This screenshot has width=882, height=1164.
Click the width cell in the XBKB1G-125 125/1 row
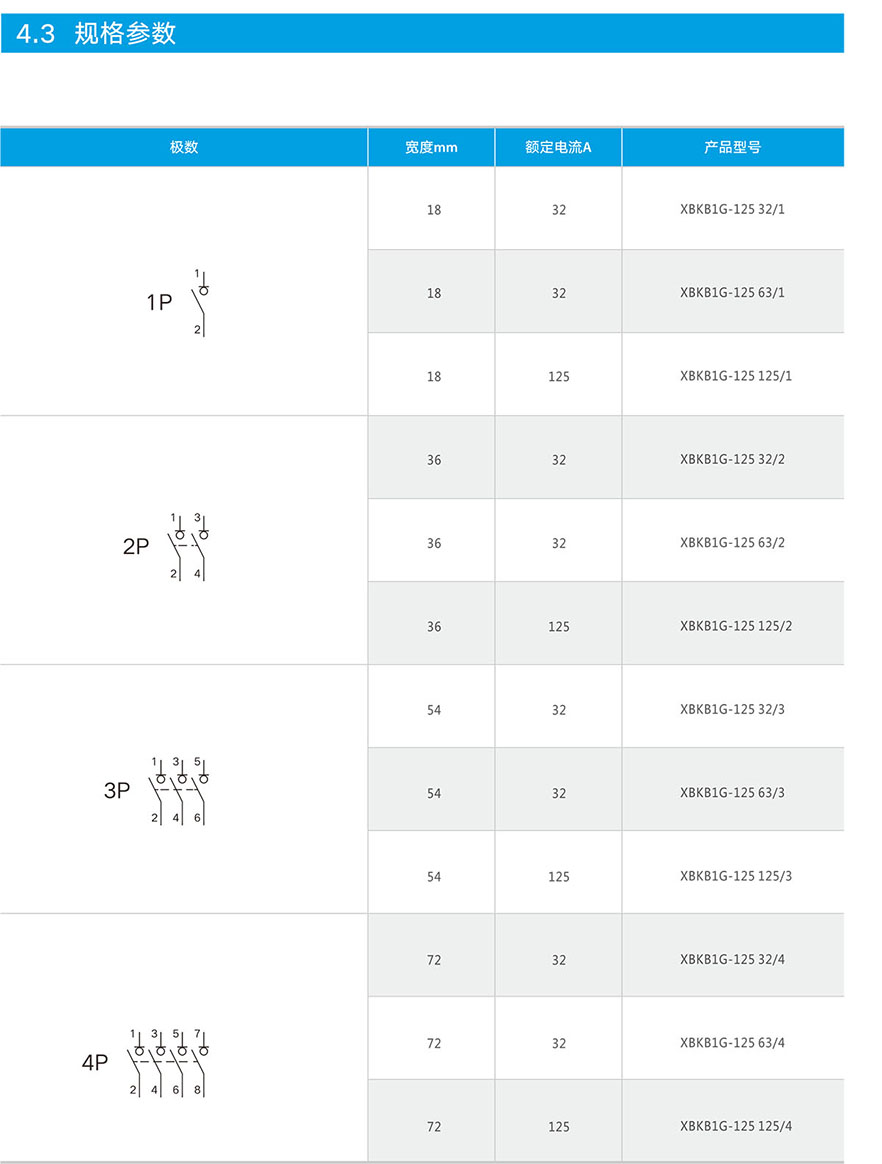434,377
